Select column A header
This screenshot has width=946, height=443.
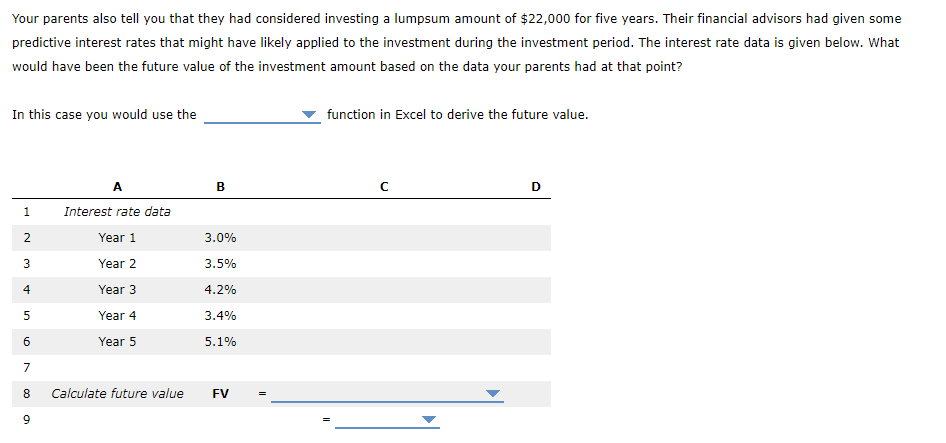(x=117, y=187)
